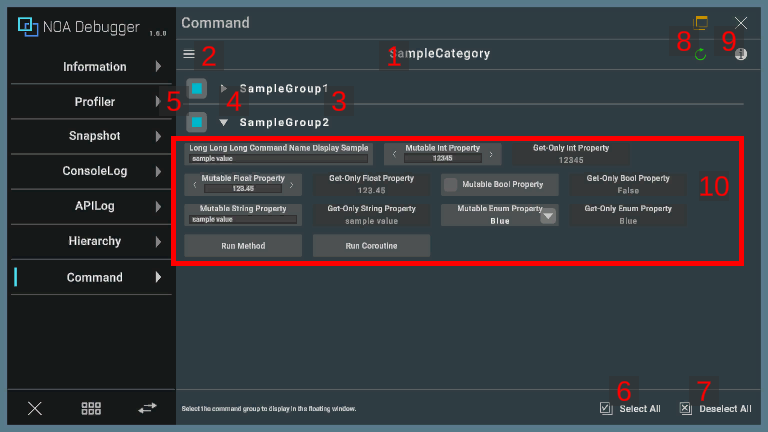Toggle the SampleGroup1 checkbox
This screenshot has width=768, height=432.
pyautogui.click(x=197, y=89)
